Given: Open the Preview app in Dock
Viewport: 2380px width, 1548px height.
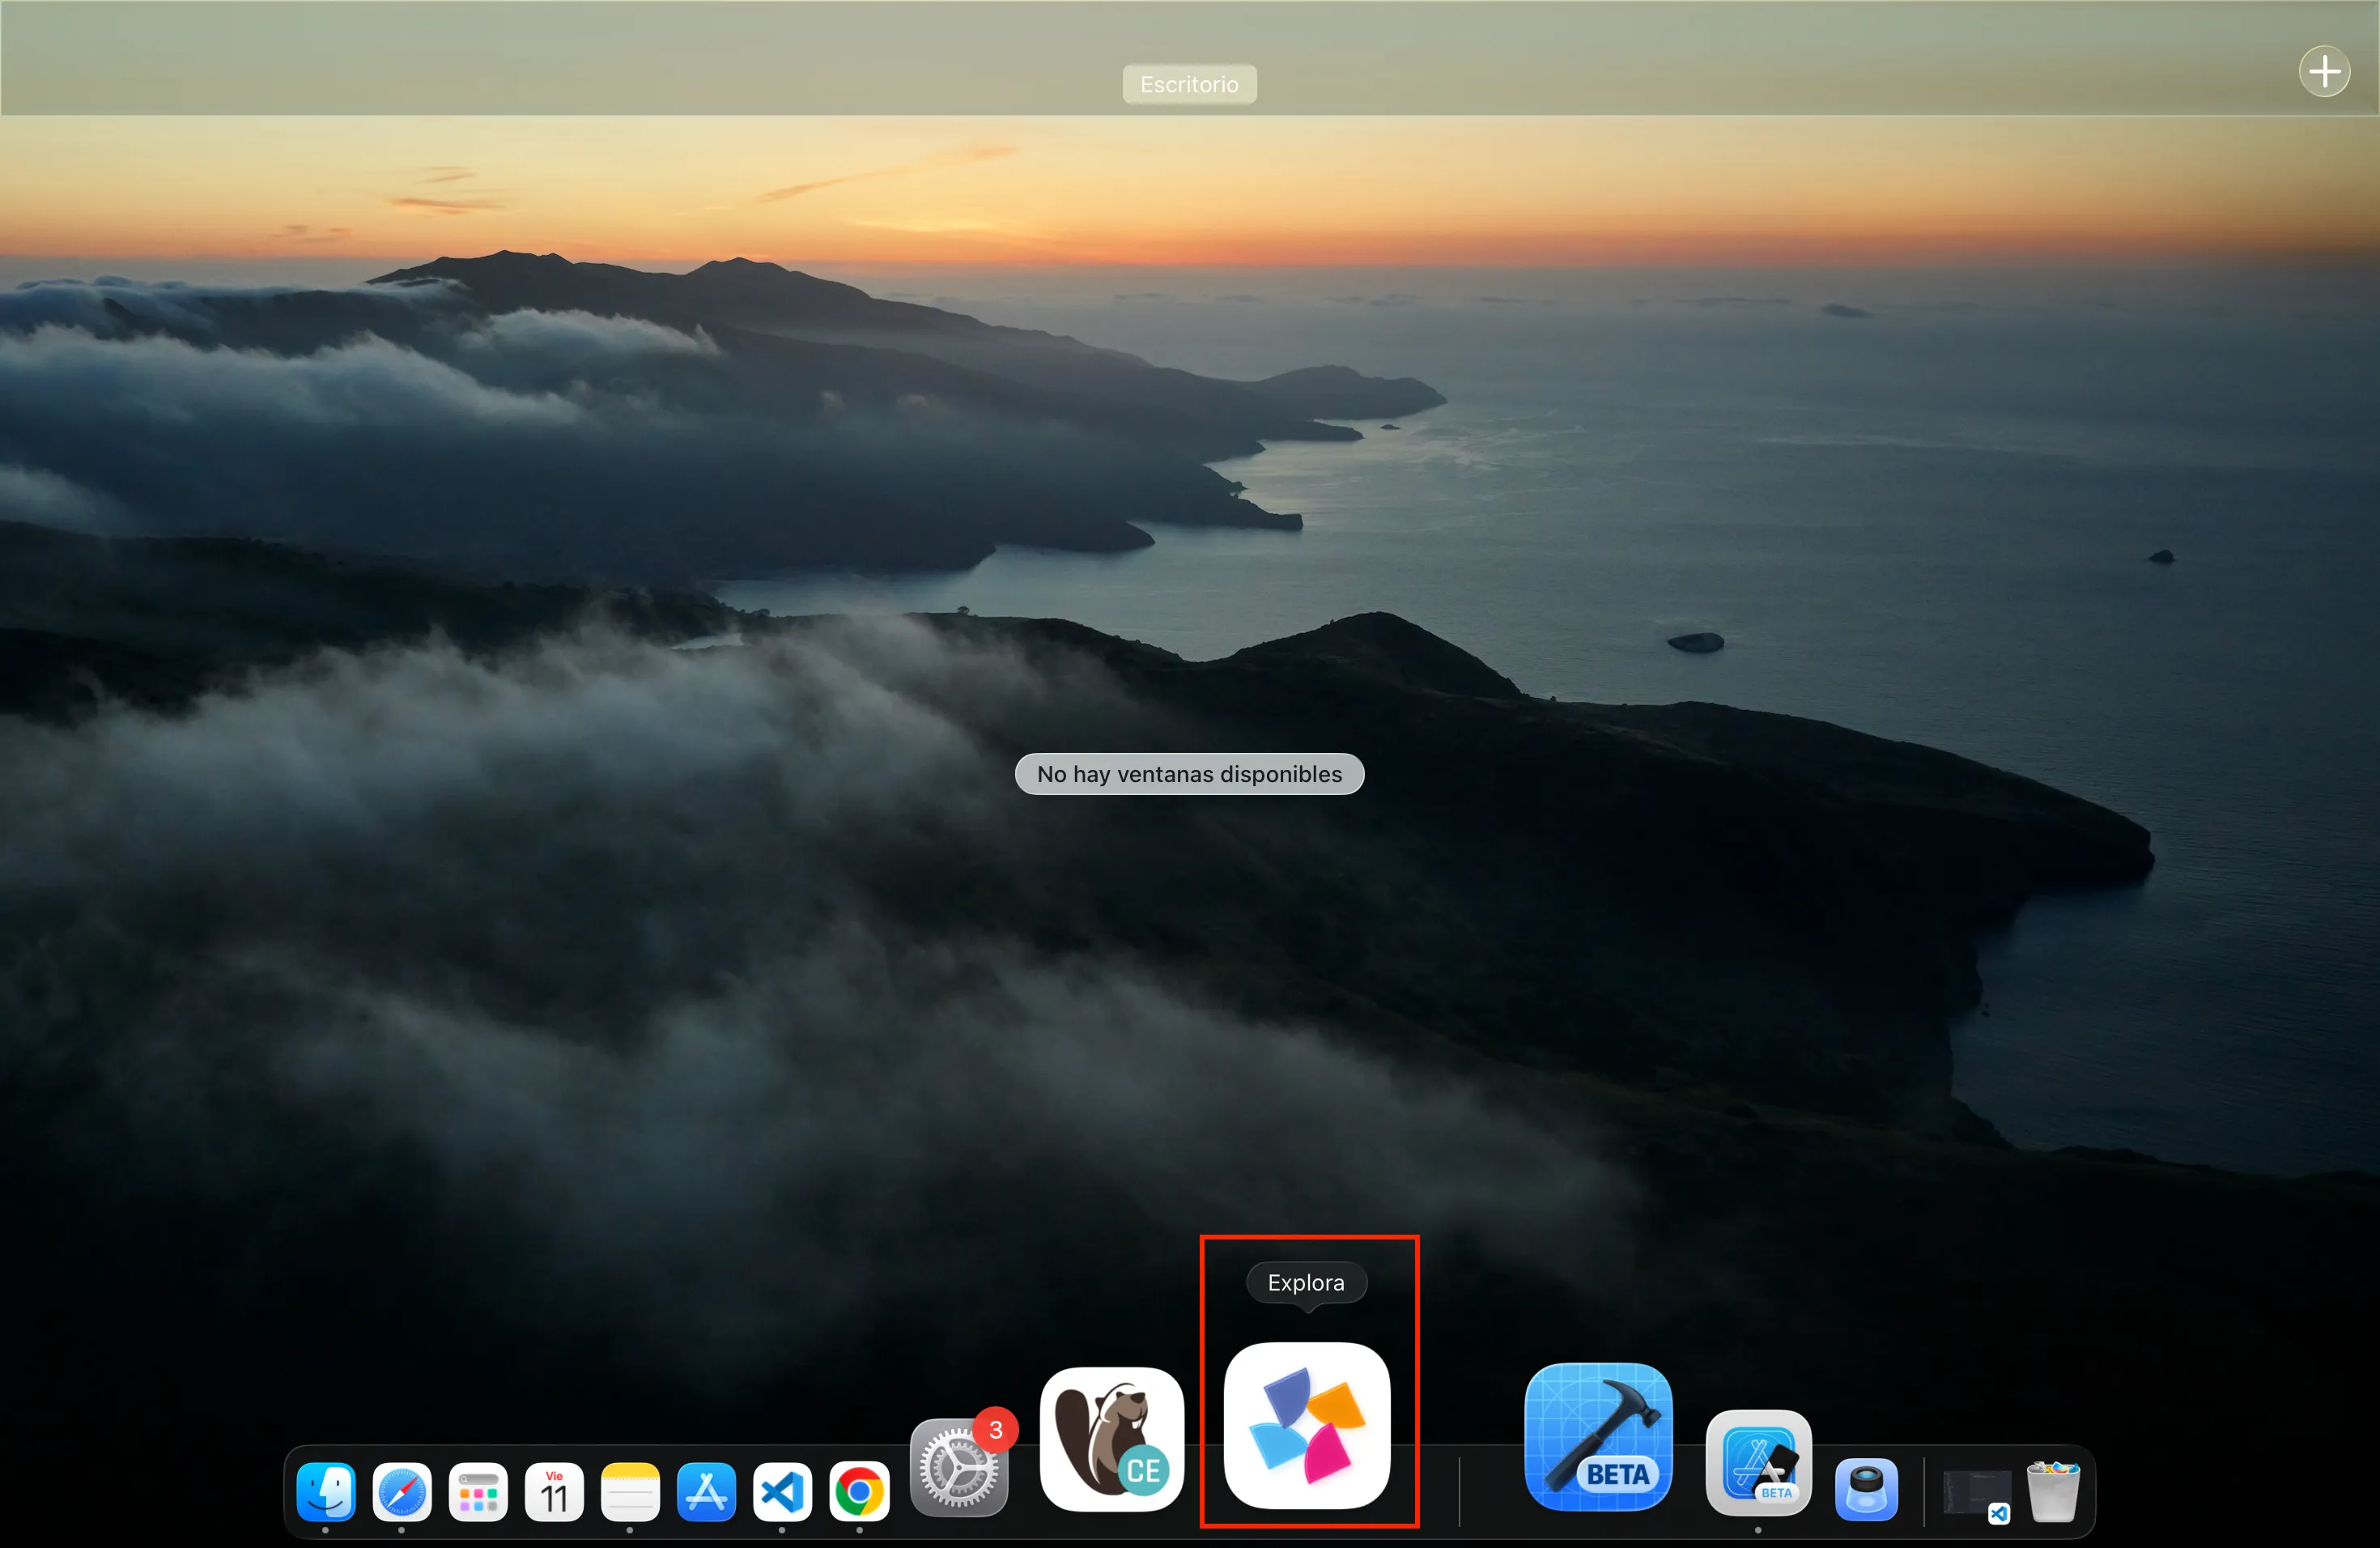Looking at the screenshot, I should pyautogui.click(x=1867, y=1489).
